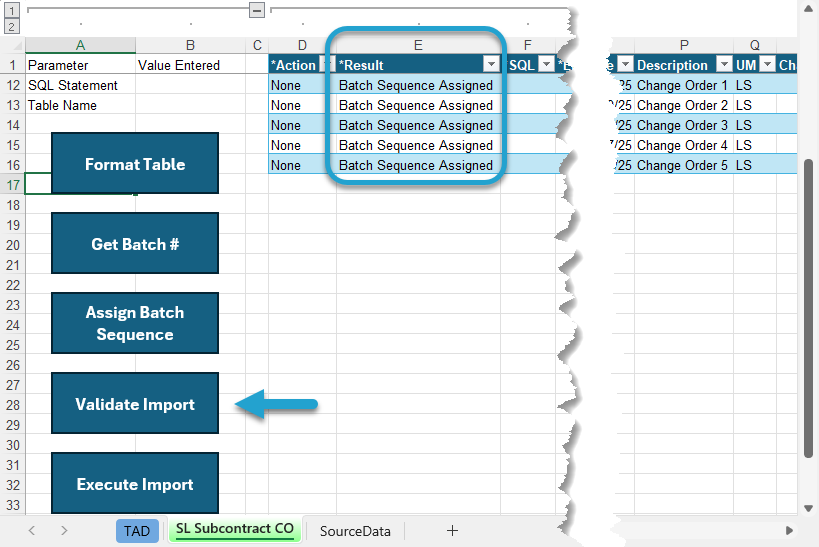Go to next sheet tab arrow
Screen dimensions: 819x547
(x=64, y=531)
